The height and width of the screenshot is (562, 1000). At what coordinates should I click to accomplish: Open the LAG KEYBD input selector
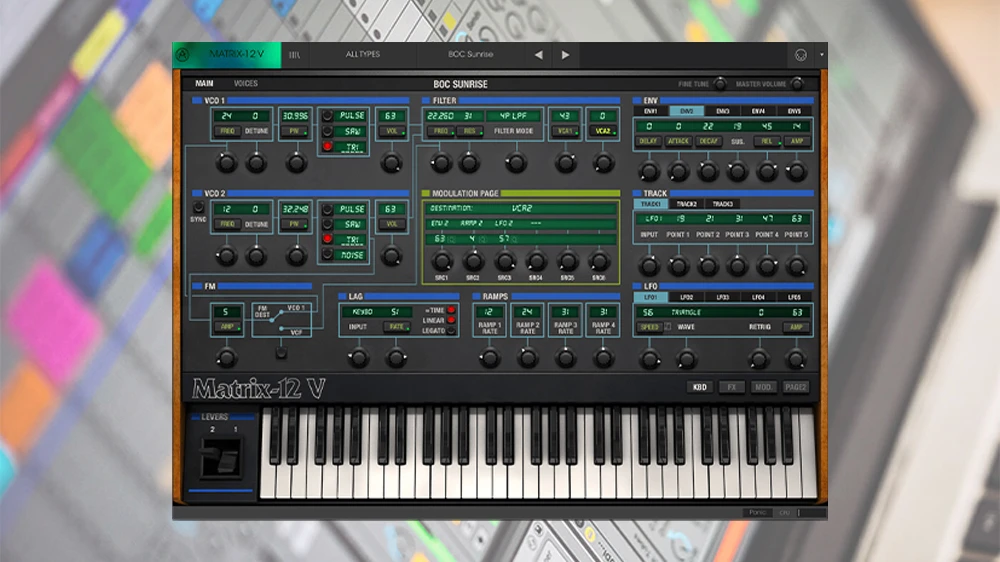coord(362,312)
